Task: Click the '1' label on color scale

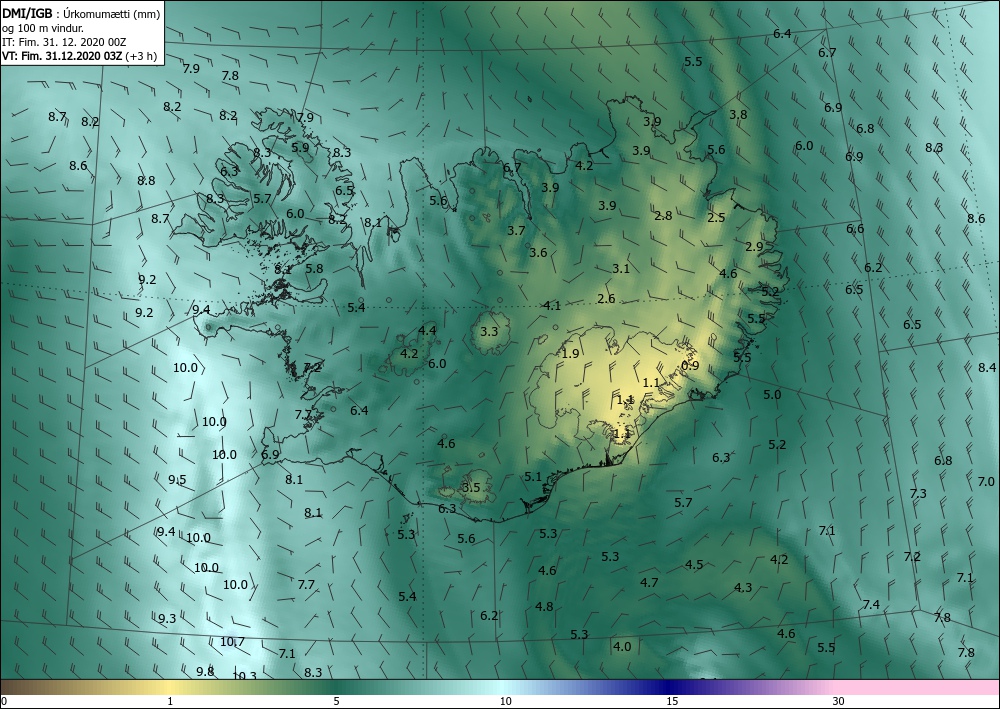Action: point(170,701)
